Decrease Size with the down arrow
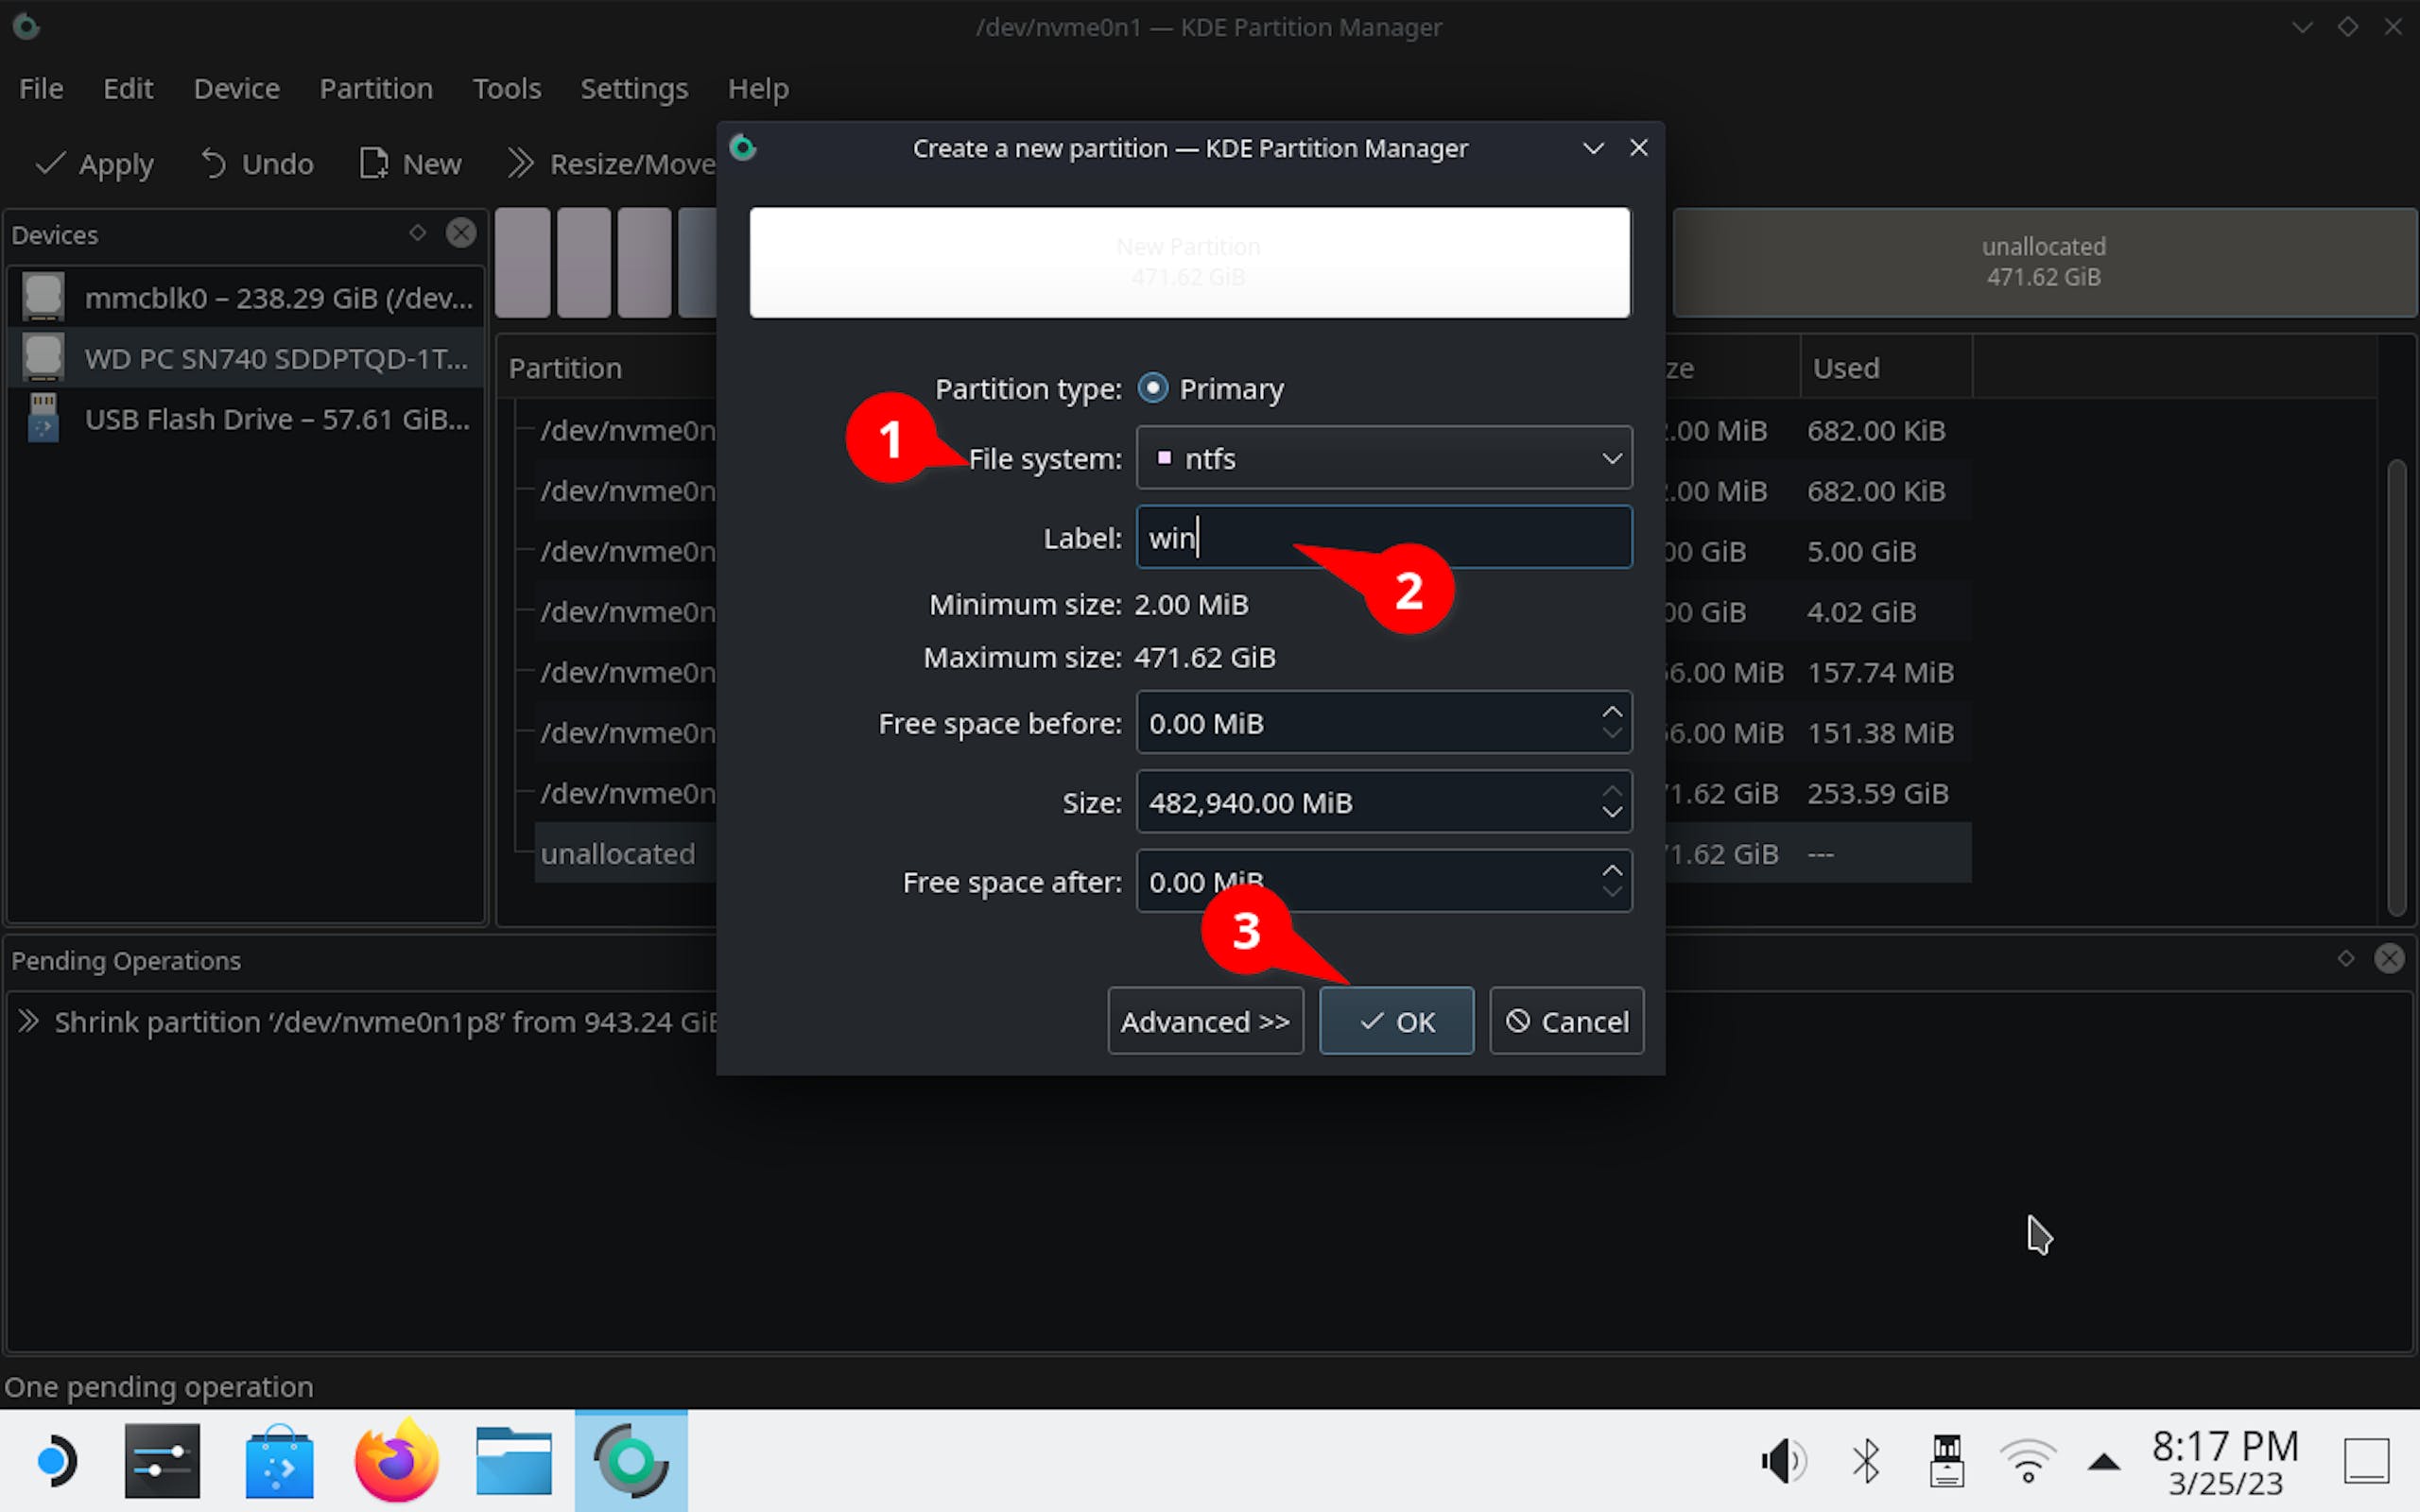 click(1611, 813)
